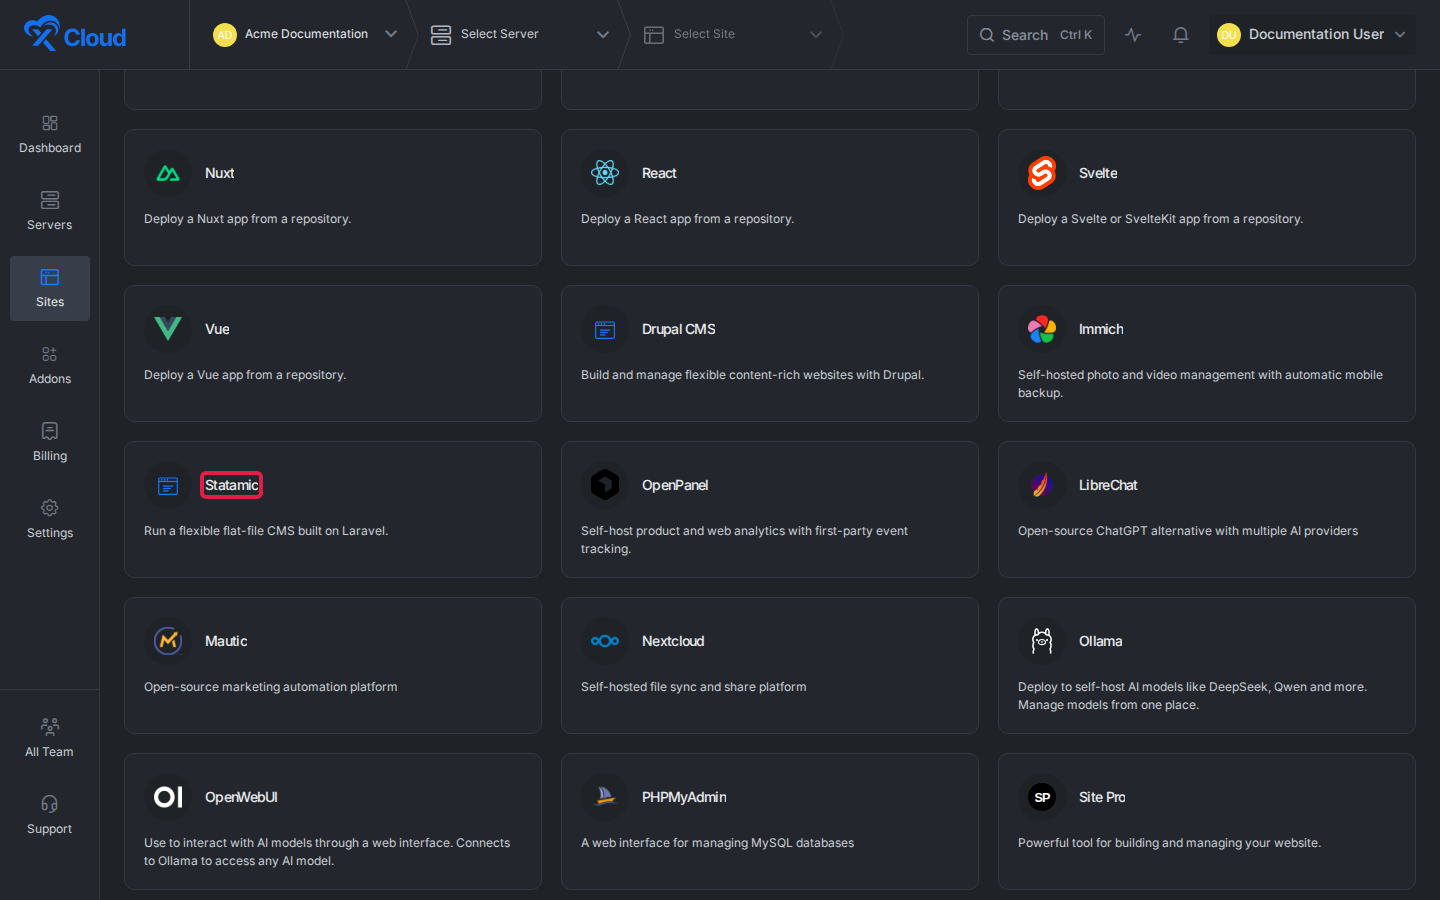Click the Immich colorful flower icon
Viewport: 1440px width, 900px height.
click(1042, 329)
